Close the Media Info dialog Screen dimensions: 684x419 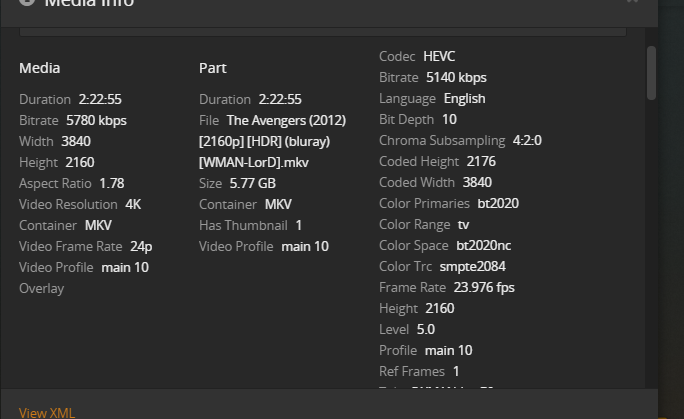click(x=632, y=2)
